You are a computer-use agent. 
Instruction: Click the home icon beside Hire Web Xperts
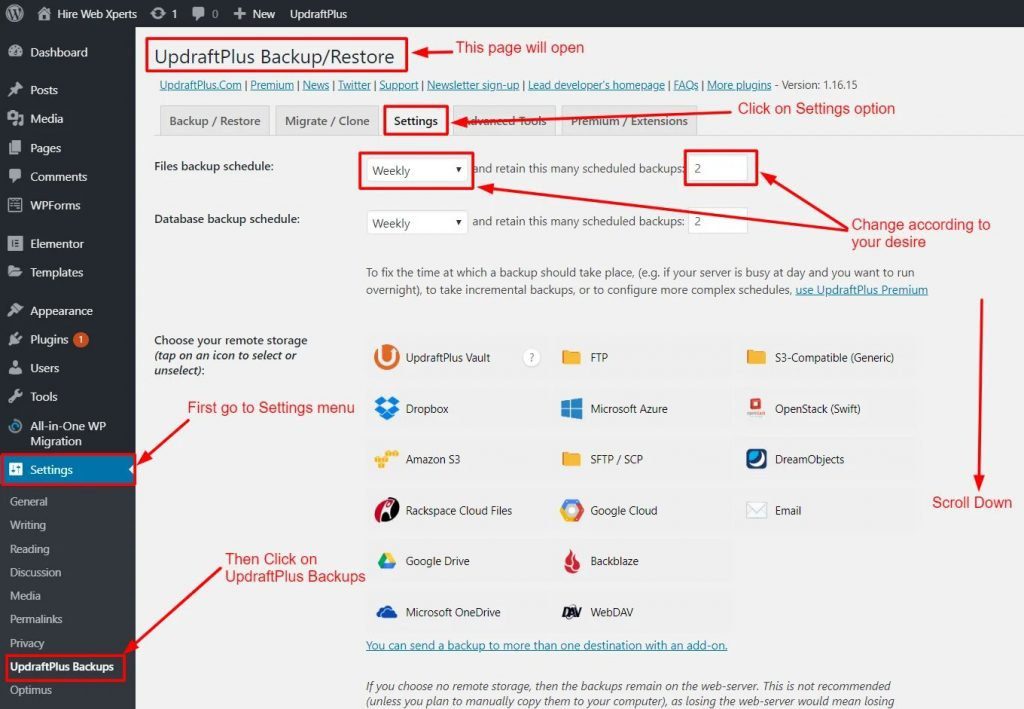(x=44, y=14)
